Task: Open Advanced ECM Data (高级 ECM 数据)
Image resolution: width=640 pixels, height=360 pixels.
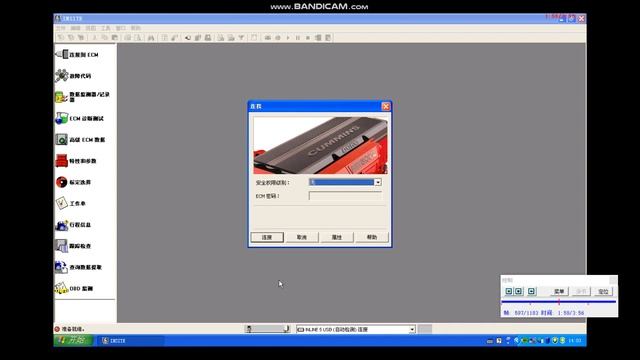Action: (x=80, y=140)
